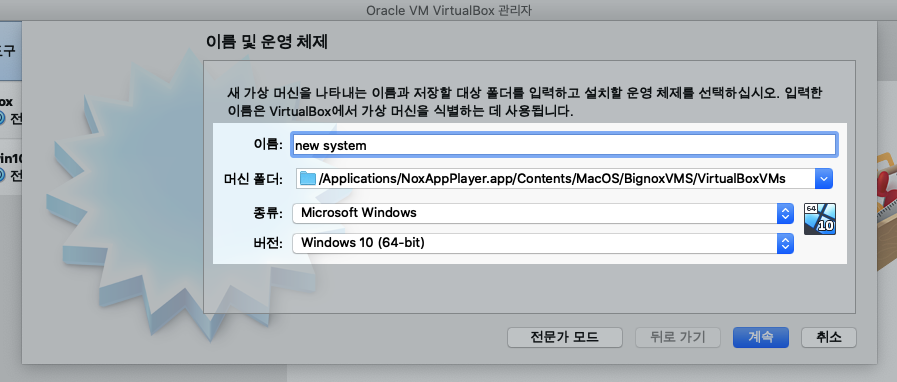Open the Windows 10 (64-bit) version dropdown
The height and width of the screenshot is (382, 897).
click(x=543, y=244)
